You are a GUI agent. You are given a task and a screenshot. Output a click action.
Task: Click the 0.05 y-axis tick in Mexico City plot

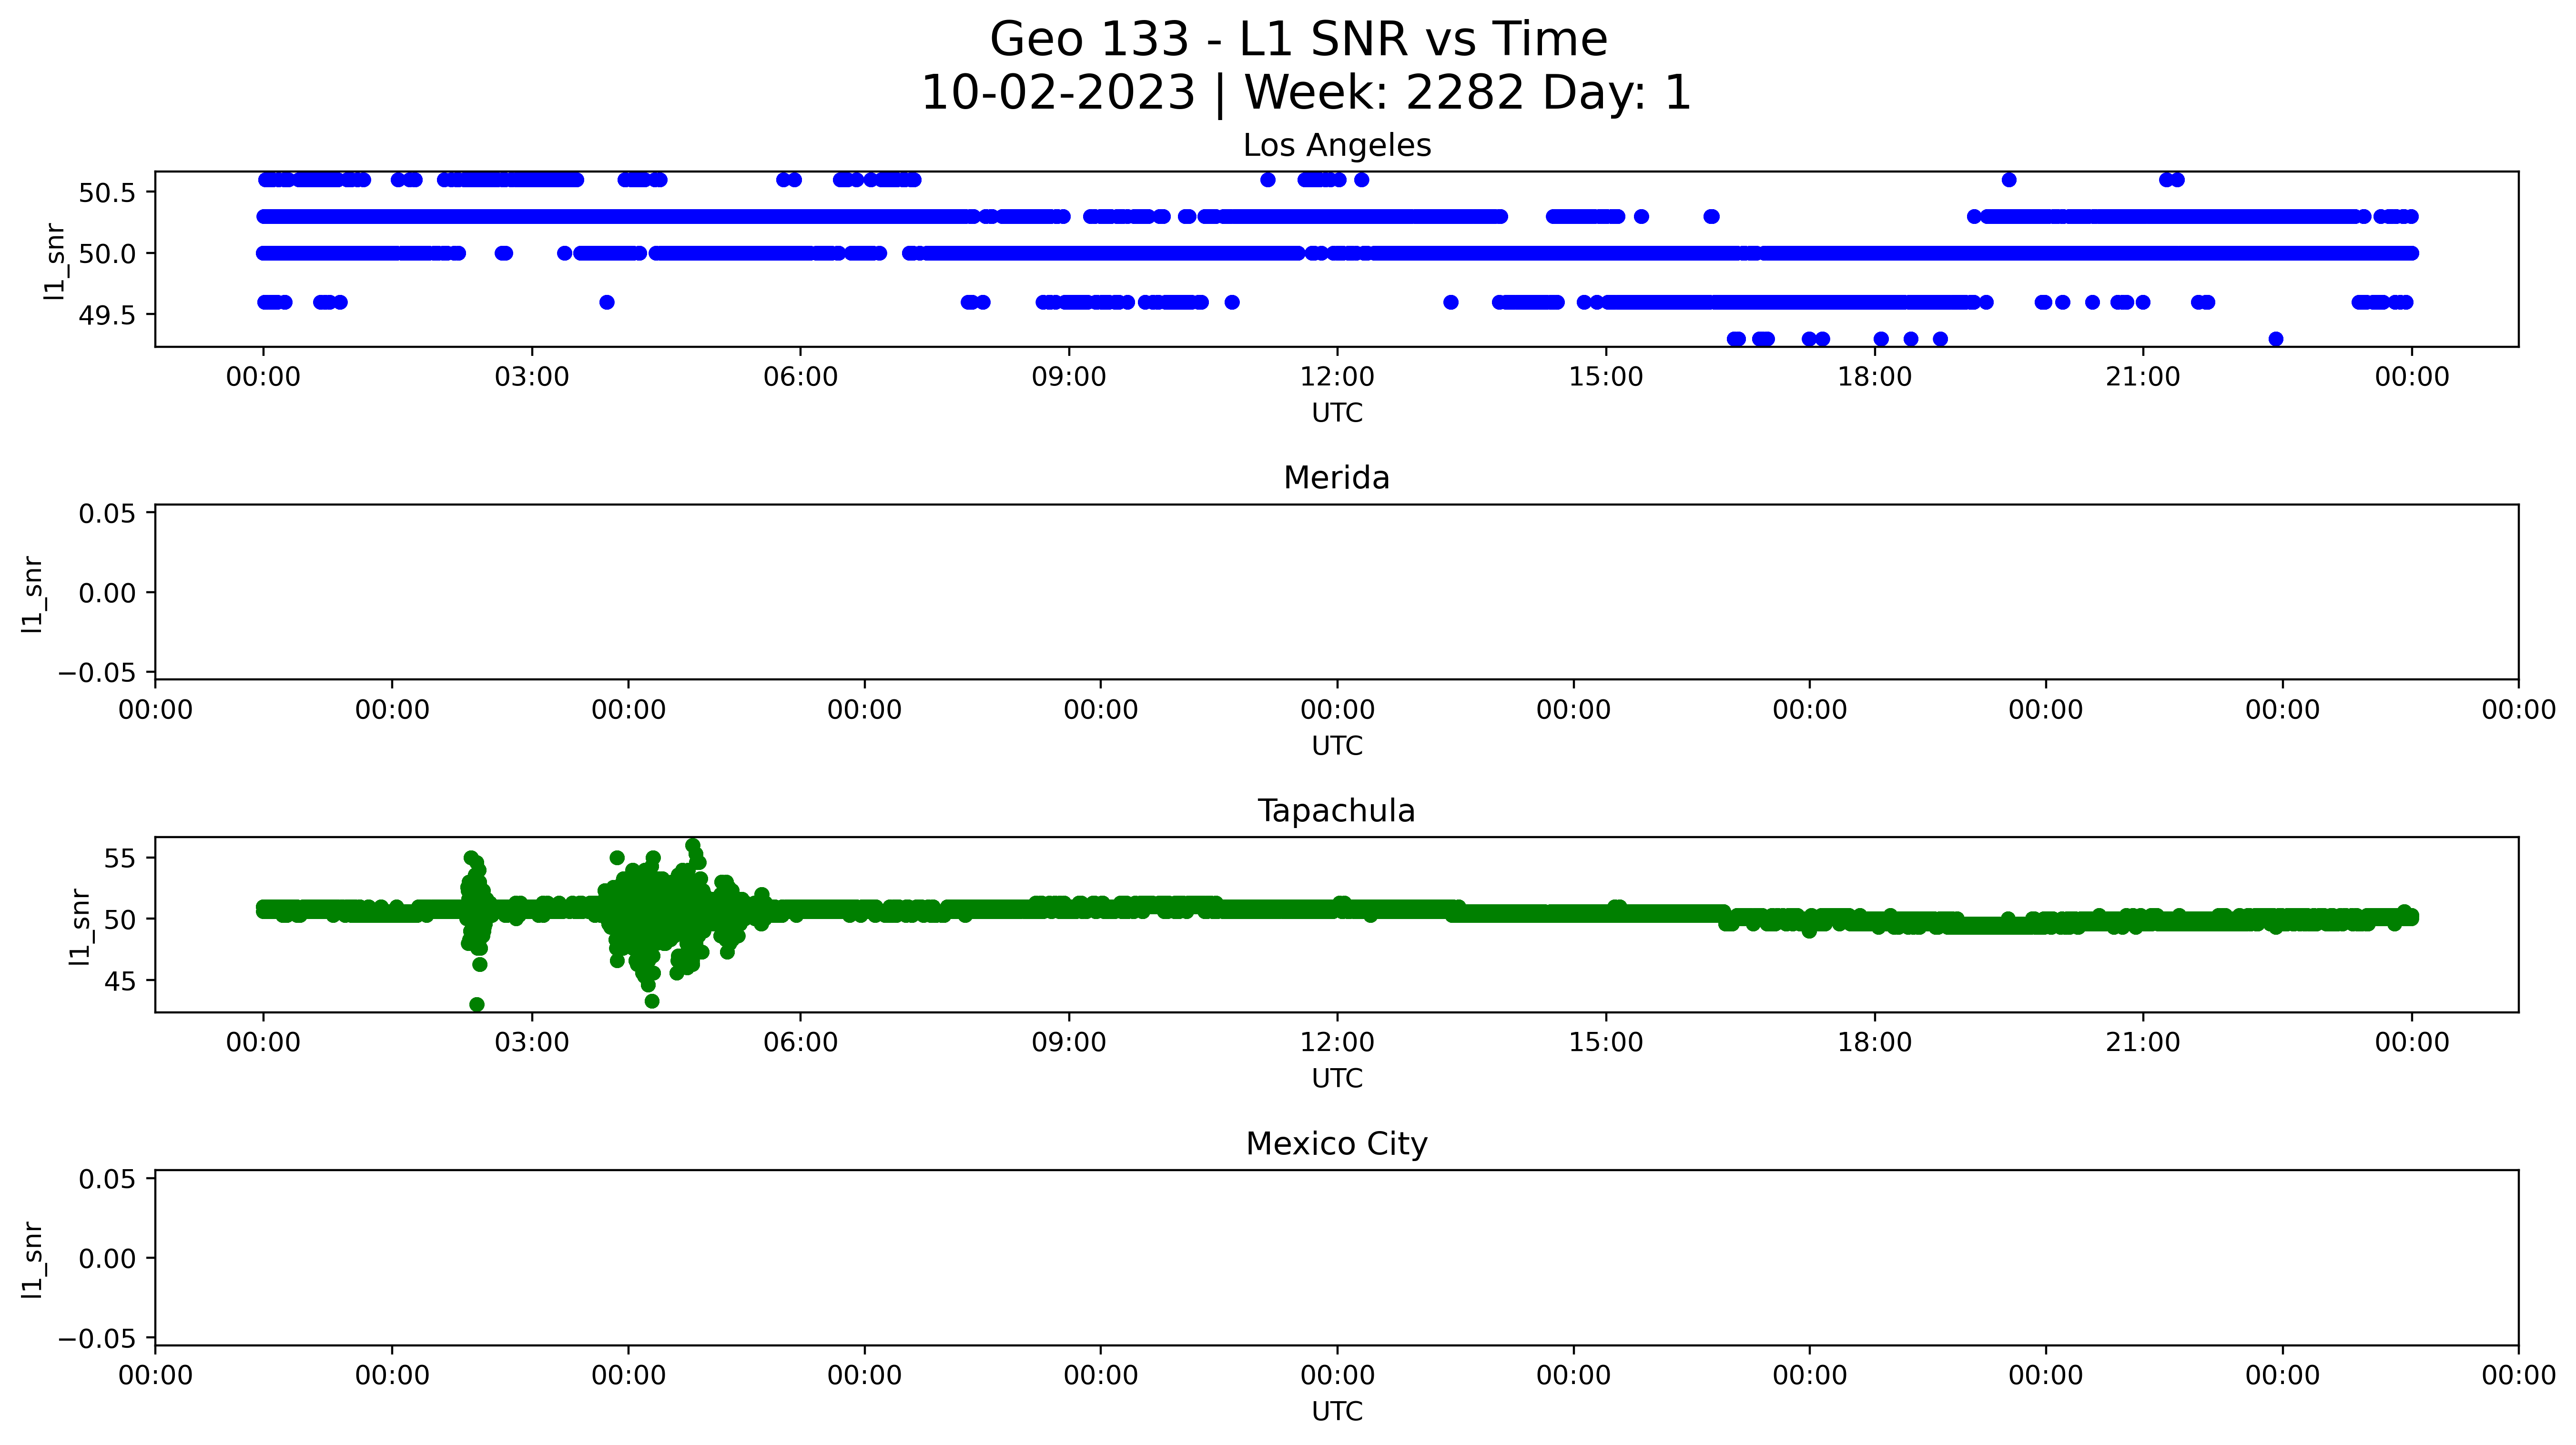107,1180
